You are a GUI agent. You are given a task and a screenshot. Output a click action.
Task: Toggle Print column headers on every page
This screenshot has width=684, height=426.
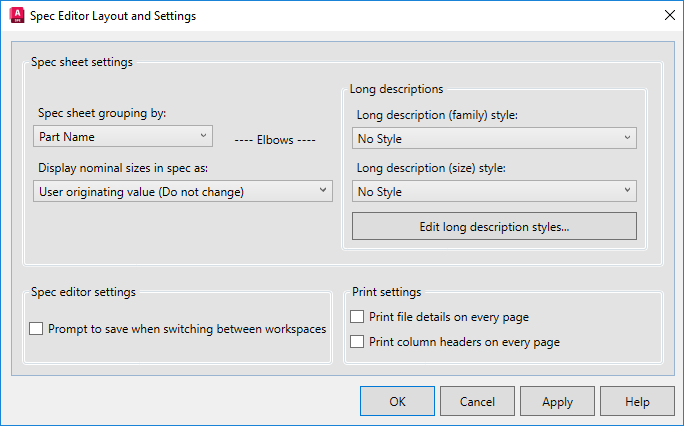(x=358, y=342)
